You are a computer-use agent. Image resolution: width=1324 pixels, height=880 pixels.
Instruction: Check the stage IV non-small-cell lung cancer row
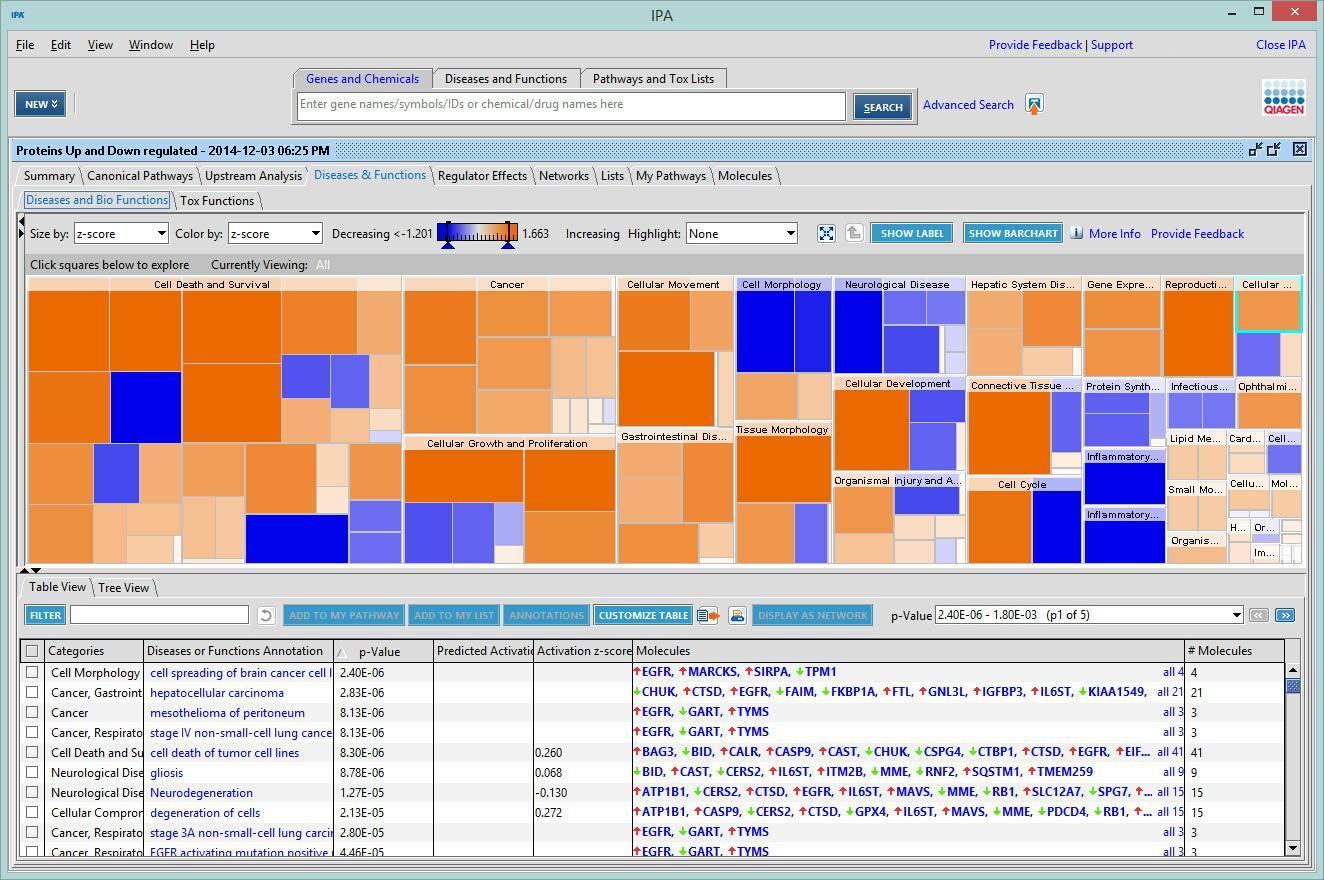32,732
